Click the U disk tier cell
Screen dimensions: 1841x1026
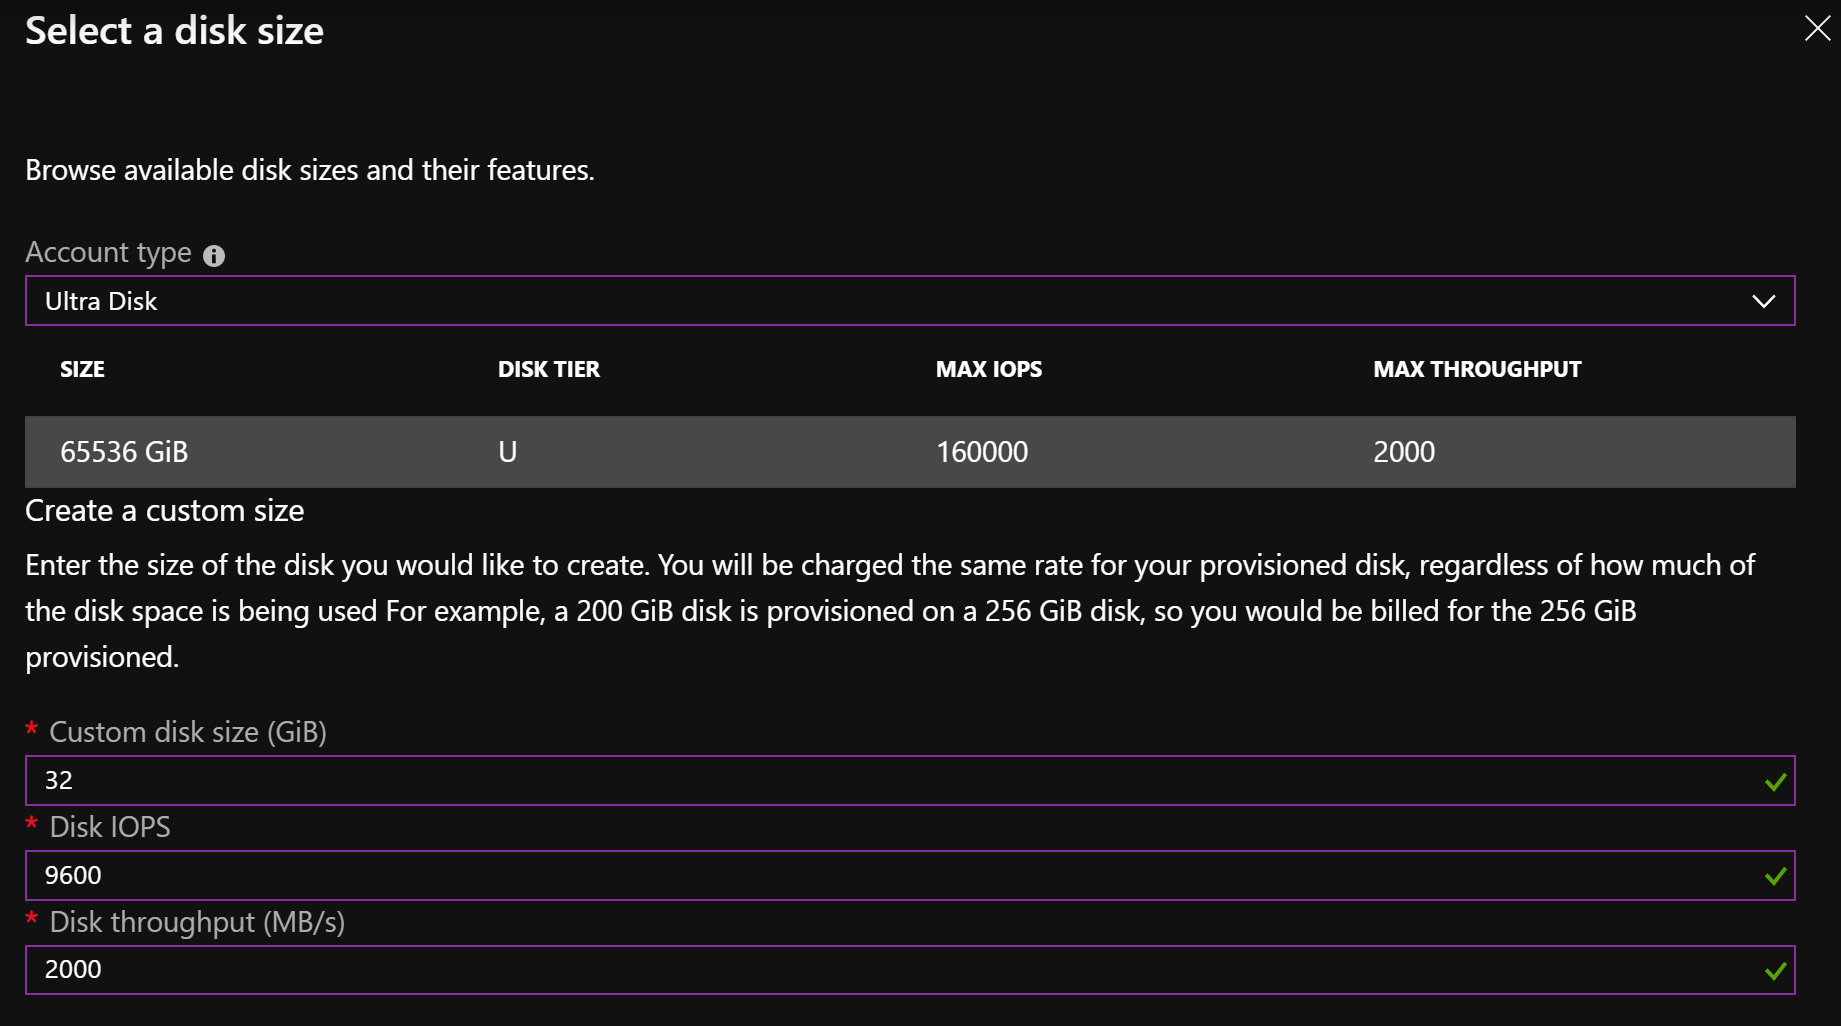tap(508, 452)
